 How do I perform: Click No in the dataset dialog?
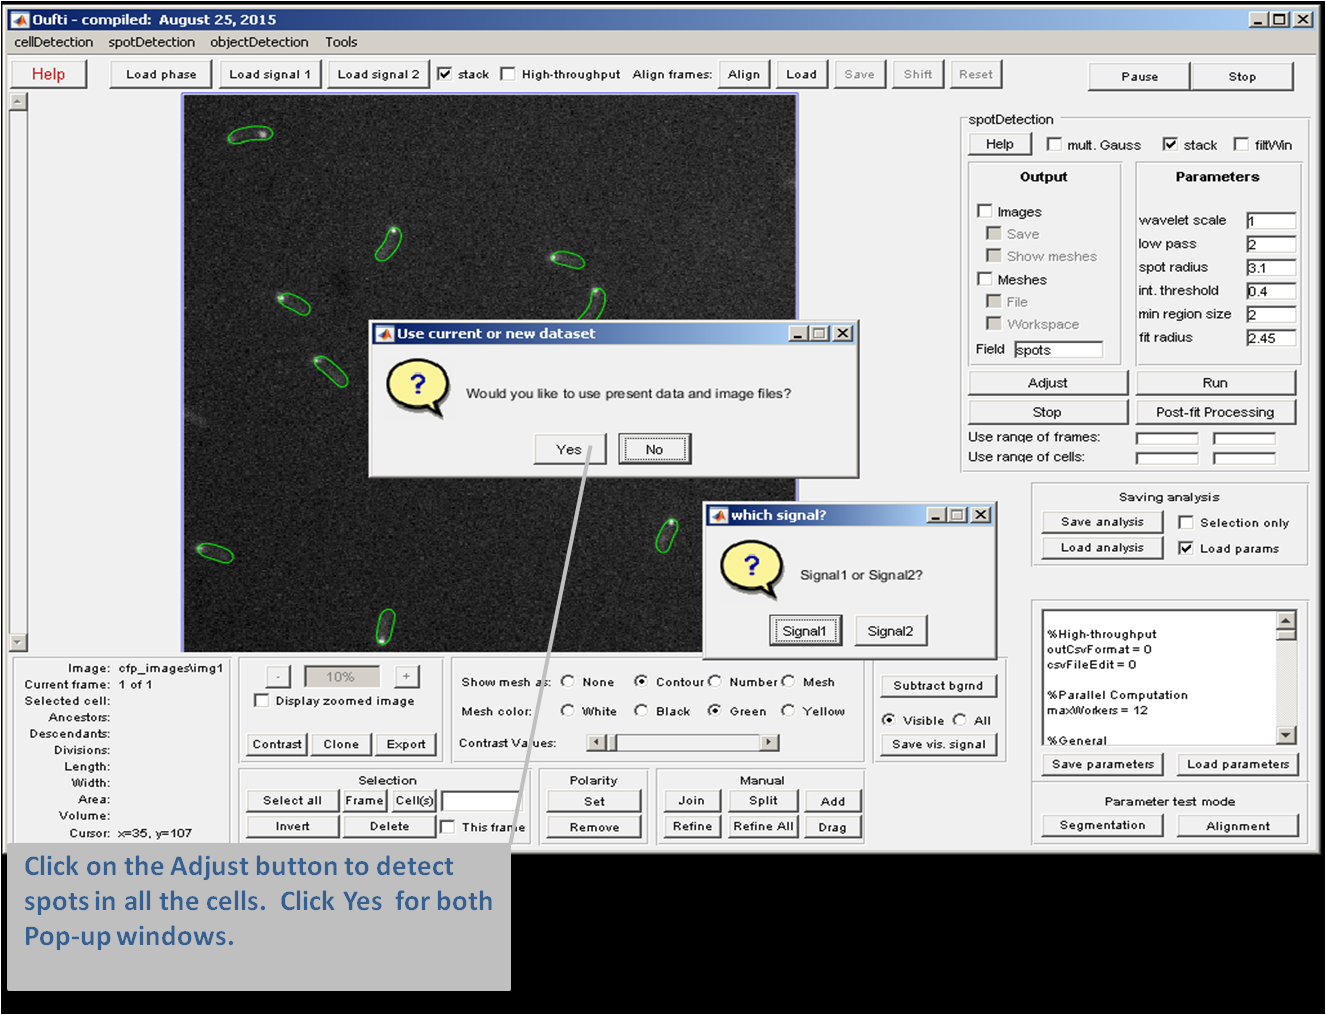[x=654, y=449]
